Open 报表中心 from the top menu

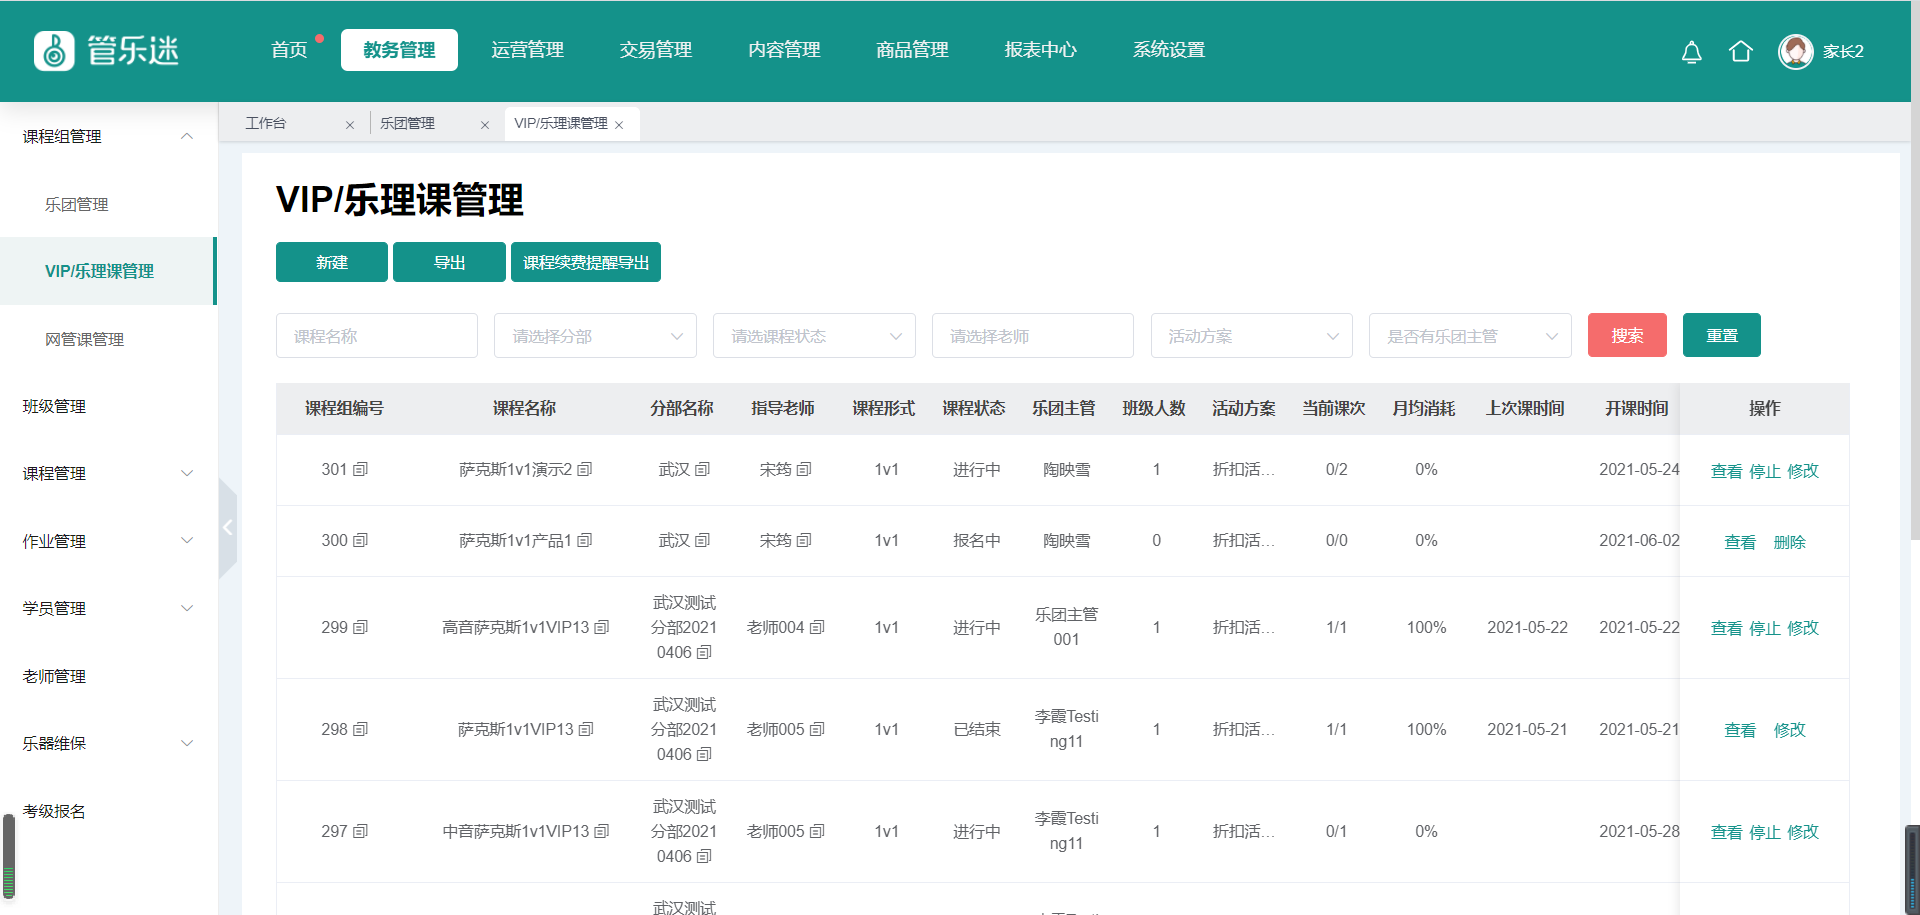click(1040, 50)
